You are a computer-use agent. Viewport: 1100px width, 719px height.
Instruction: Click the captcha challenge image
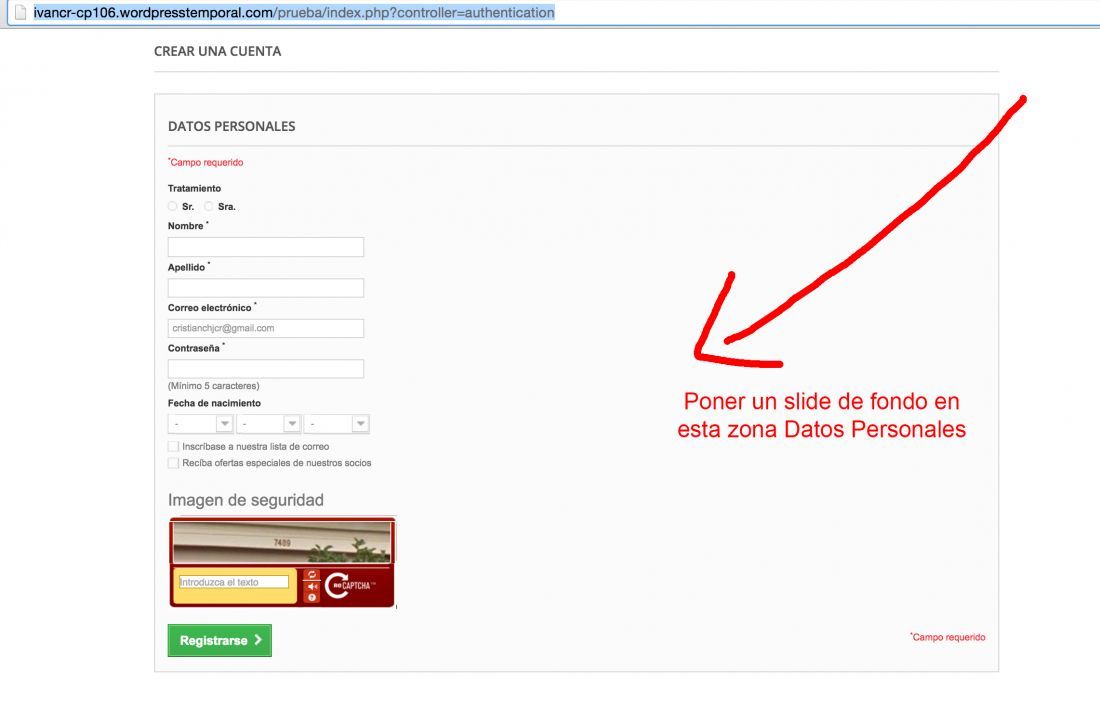click(x=282, y=542)
